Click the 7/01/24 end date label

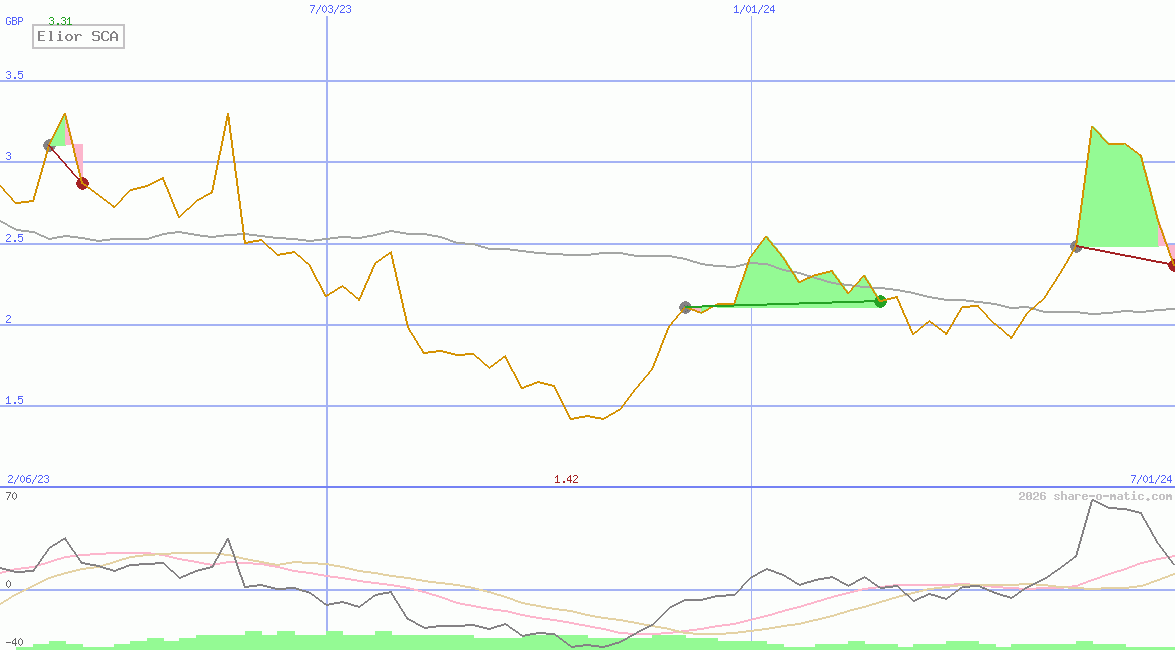coord(1151,479)
